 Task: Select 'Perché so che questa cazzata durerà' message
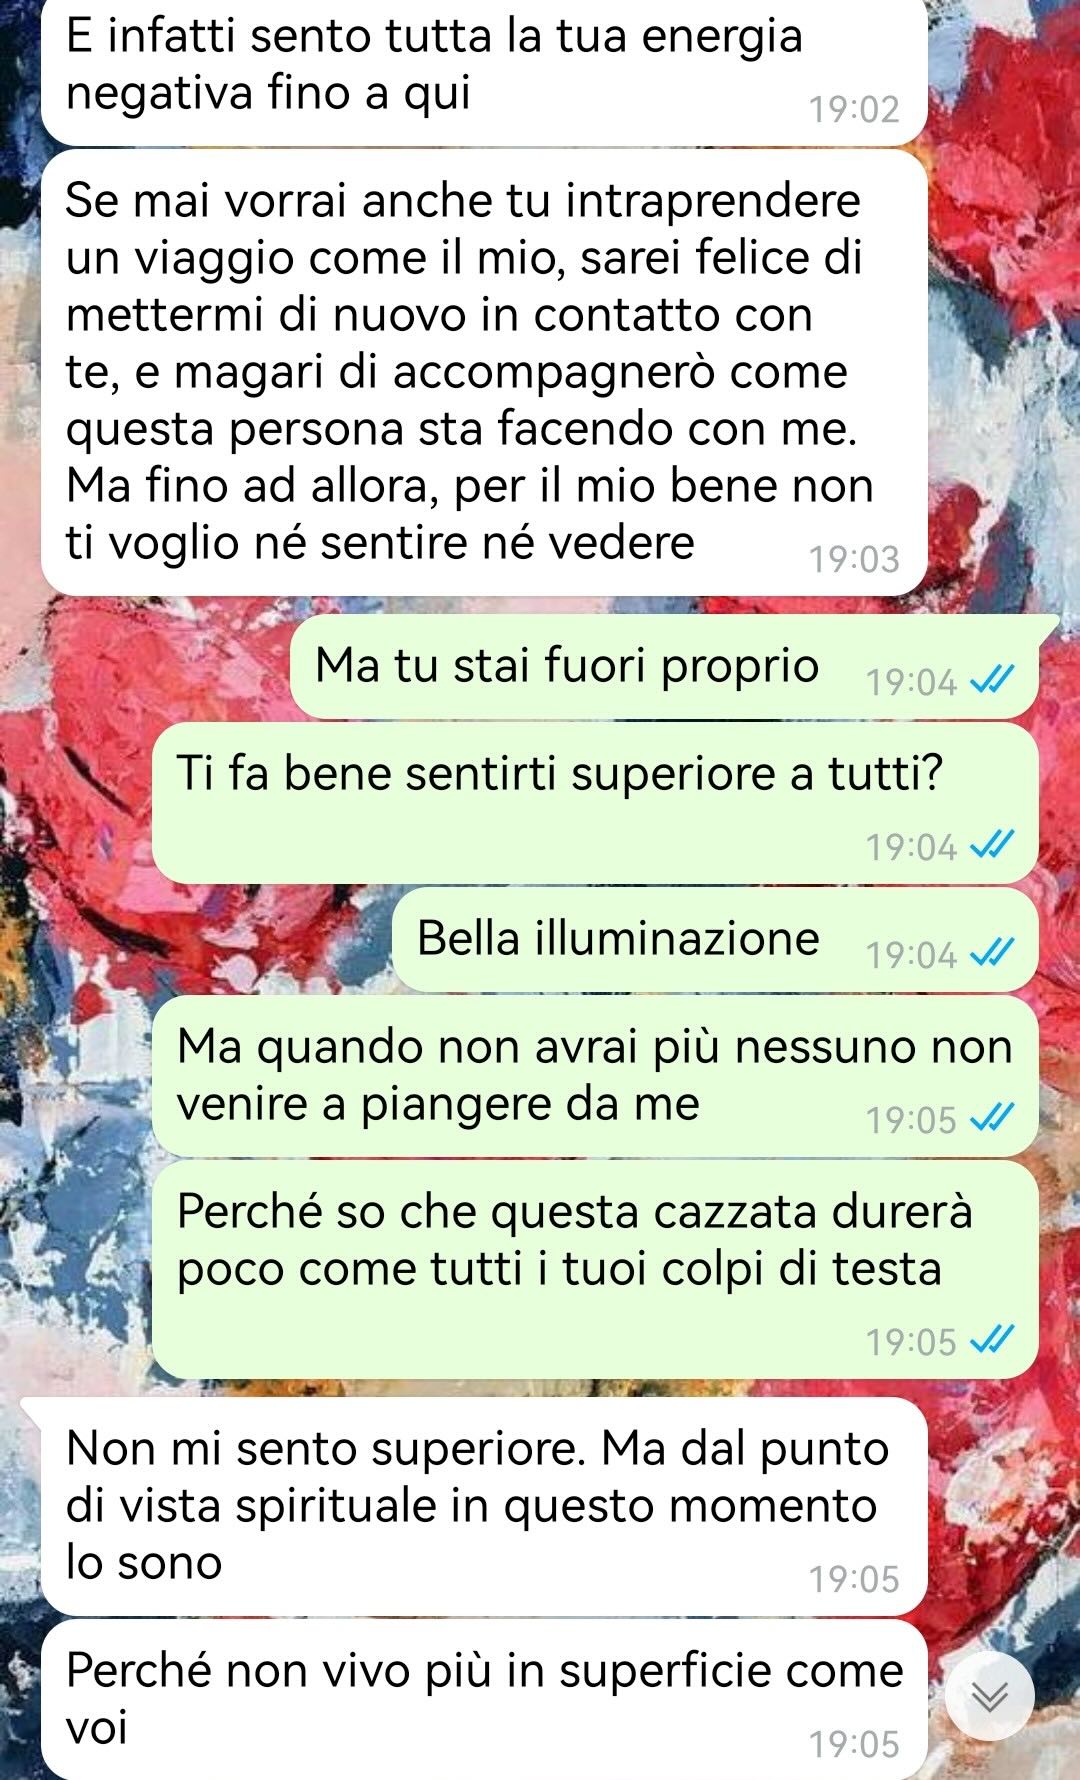(x=595, y=1270)
